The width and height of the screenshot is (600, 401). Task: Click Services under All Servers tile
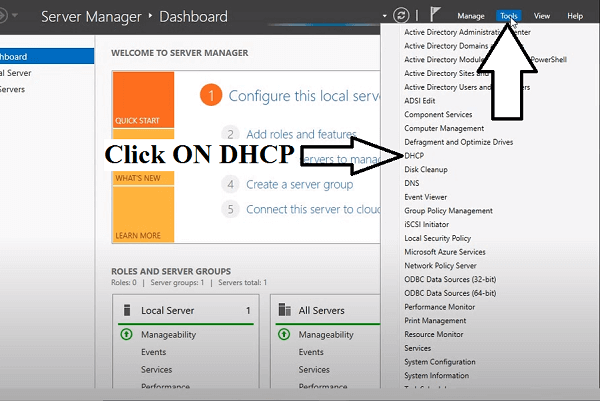[314, 370]
